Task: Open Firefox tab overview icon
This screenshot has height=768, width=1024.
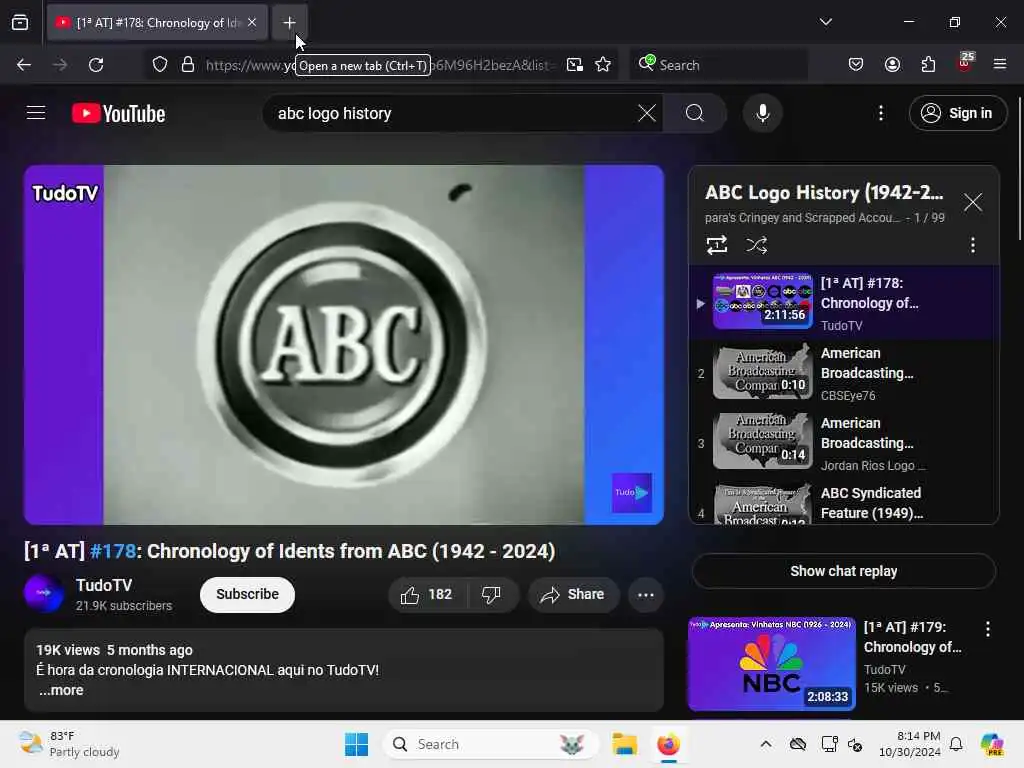Action: pos(20,23)
